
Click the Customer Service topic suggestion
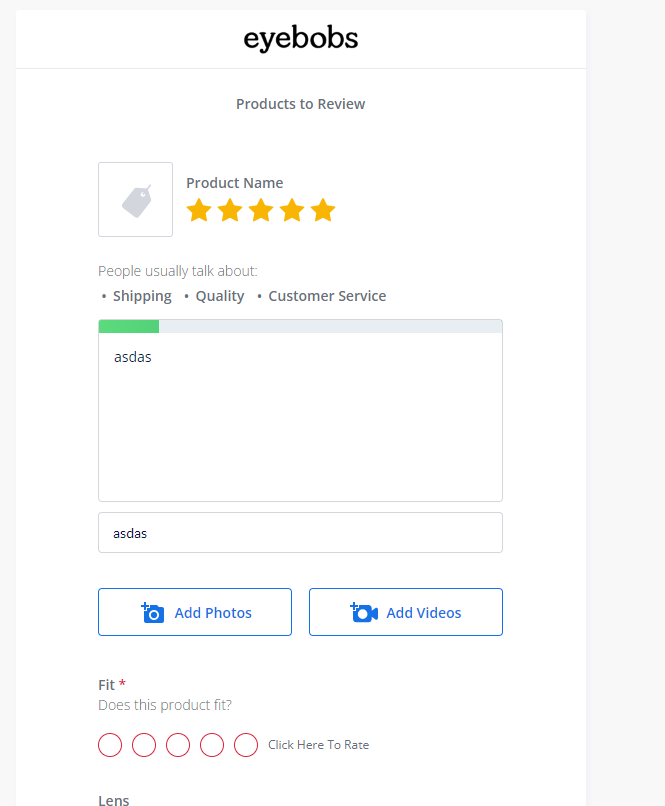tap(327, 296)
